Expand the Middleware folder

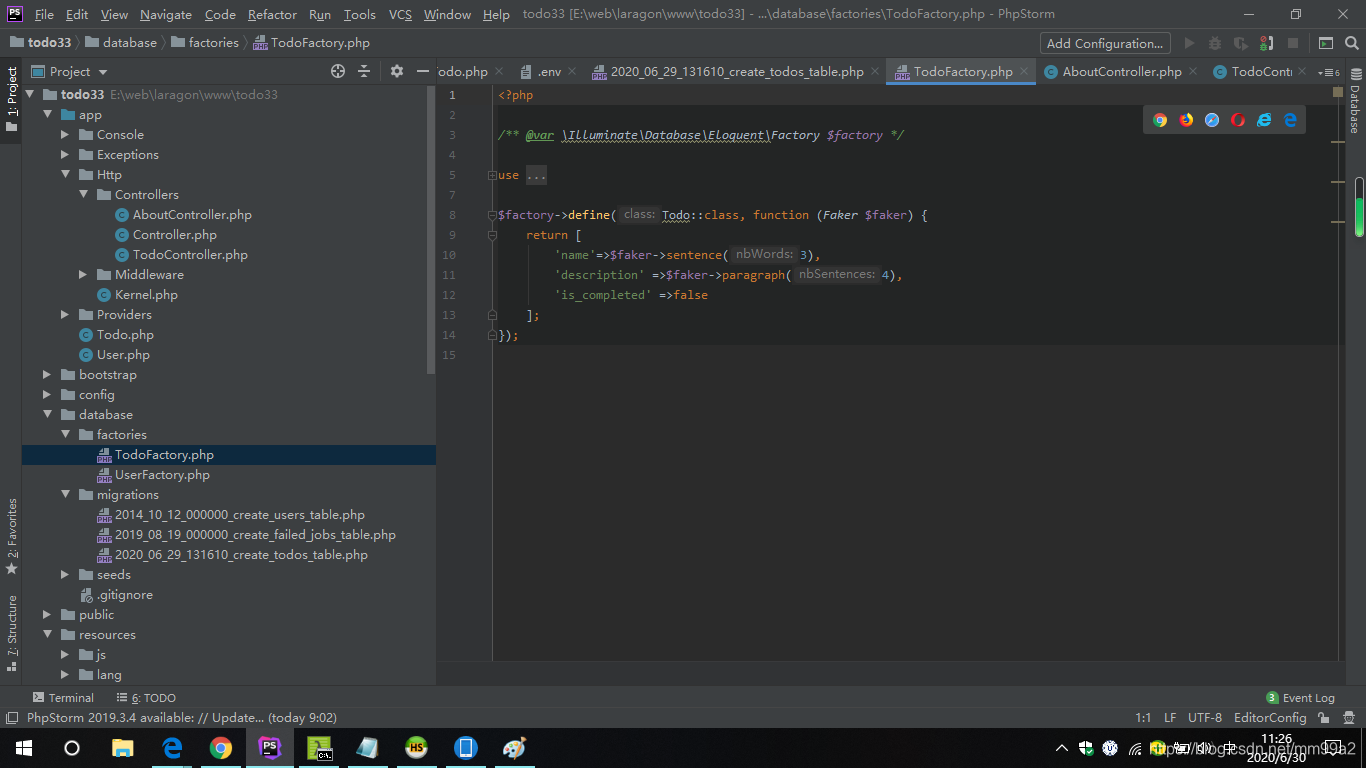pos(83,275)
